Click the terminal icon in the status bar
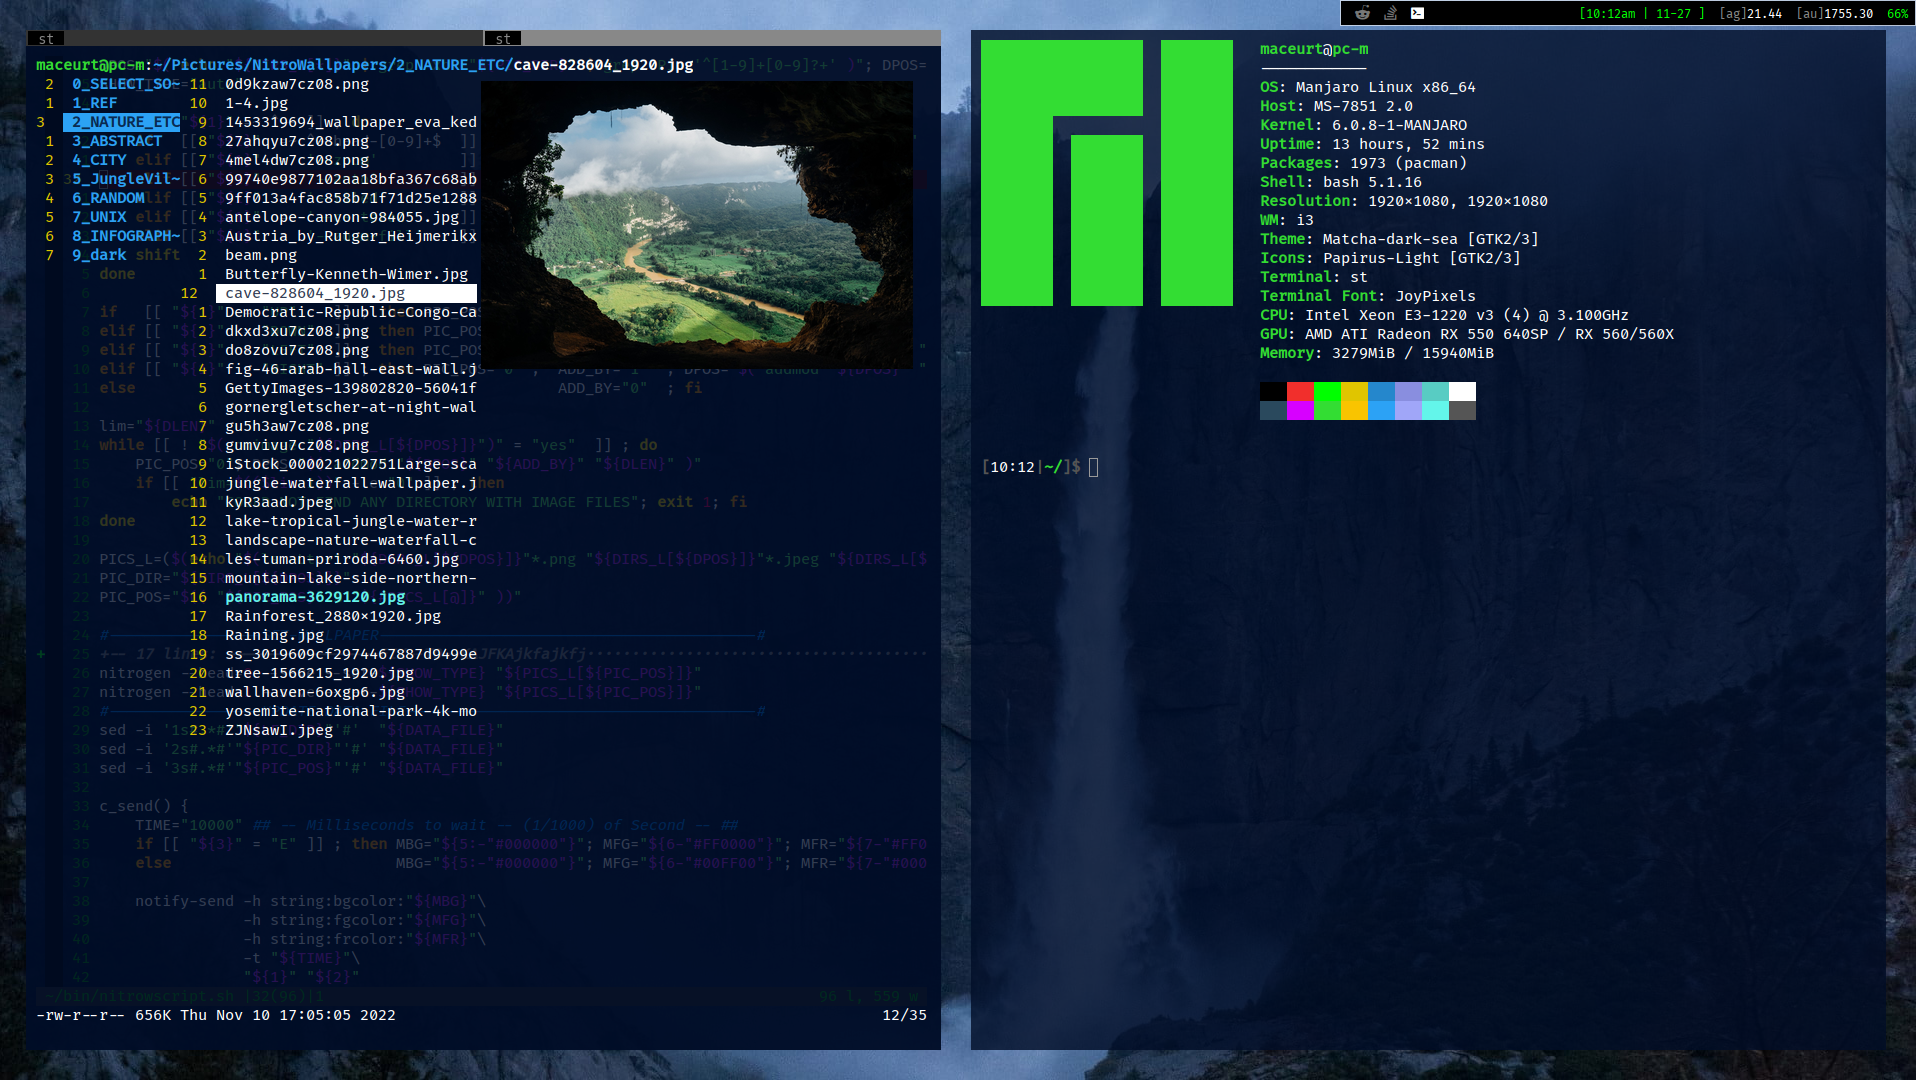This screenshot has height=1080, width=1916. [1417, 13]
